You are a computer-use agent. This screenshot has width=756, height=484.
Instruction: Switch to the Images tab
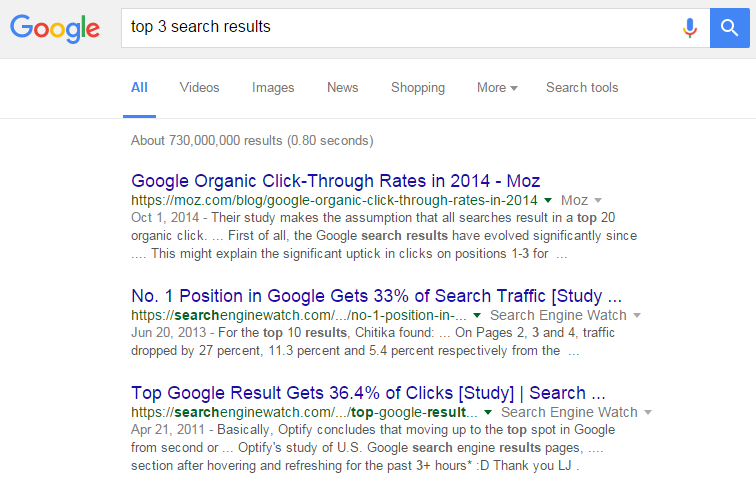[273, 88]
